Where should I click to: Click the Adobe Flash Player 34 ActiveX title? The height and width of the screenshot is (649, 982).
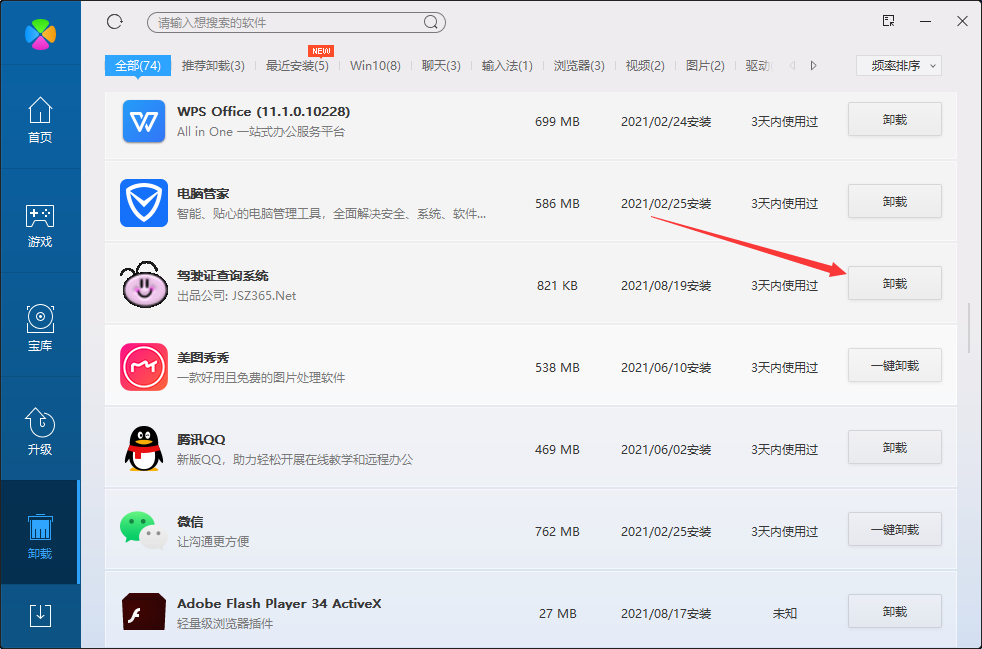279,604
